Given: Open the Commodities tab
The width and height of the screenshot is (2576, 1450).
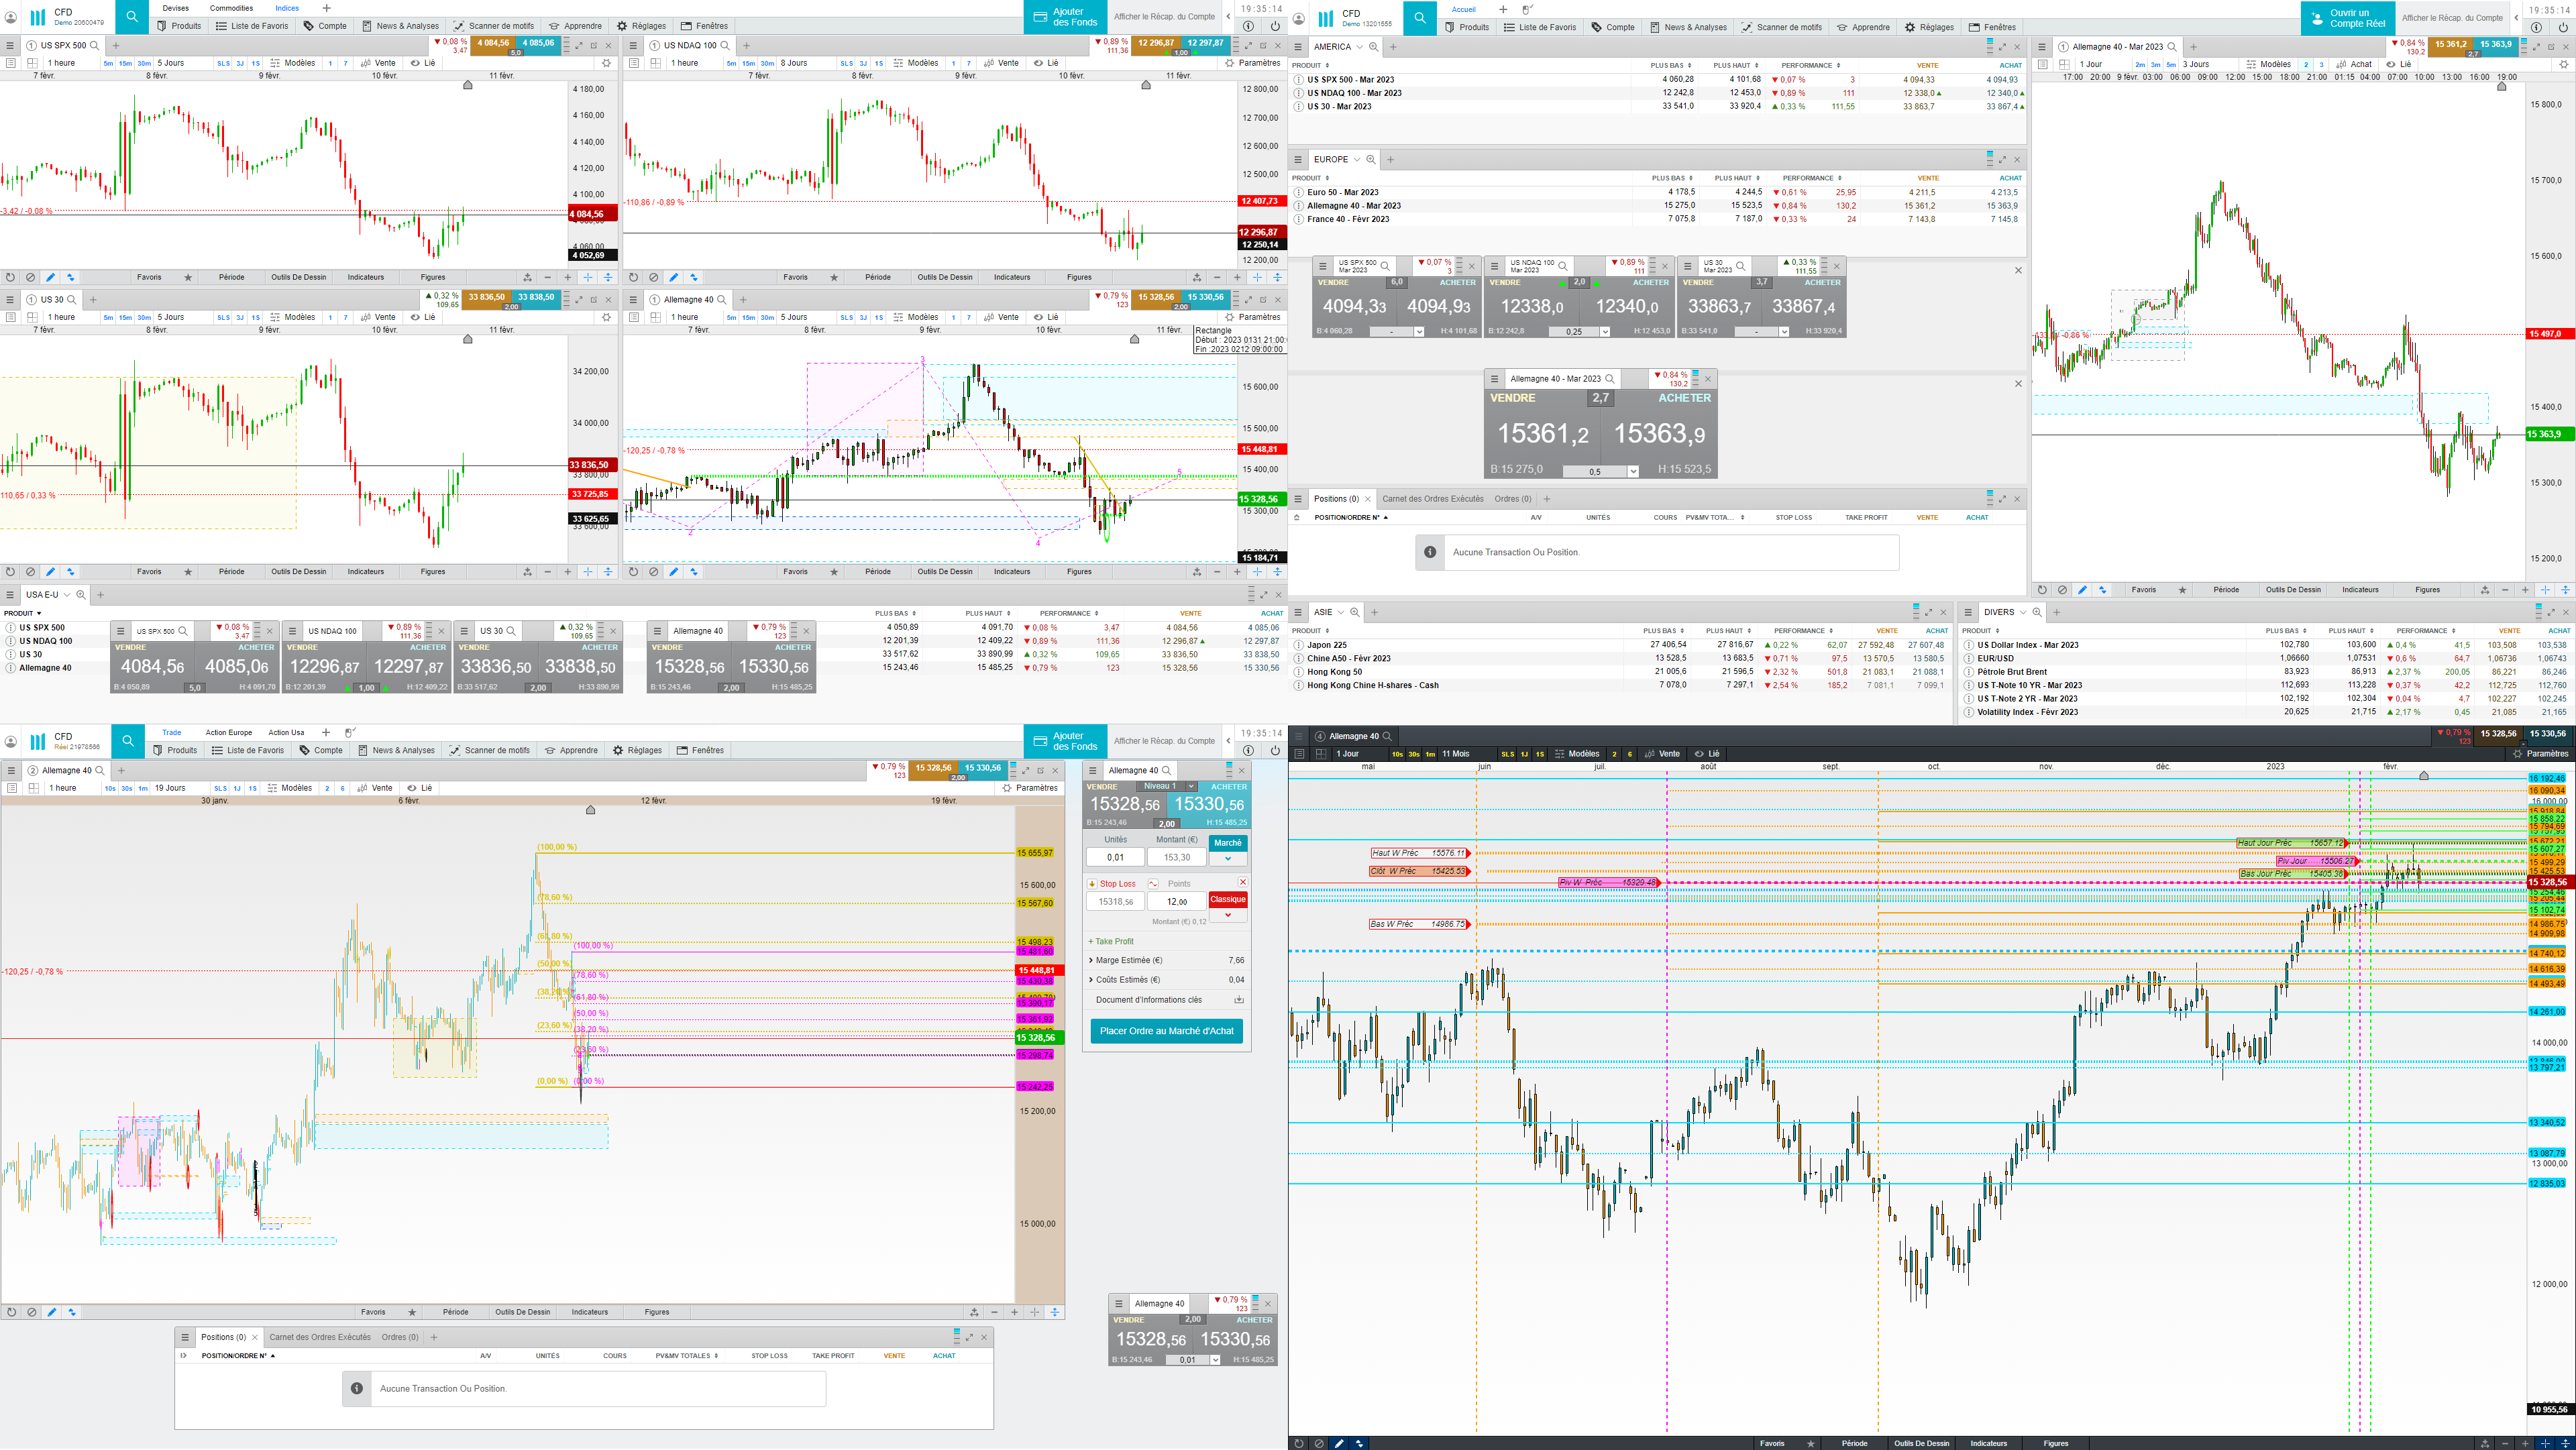Looking at the screenshot, I should [x=231, y=8].
